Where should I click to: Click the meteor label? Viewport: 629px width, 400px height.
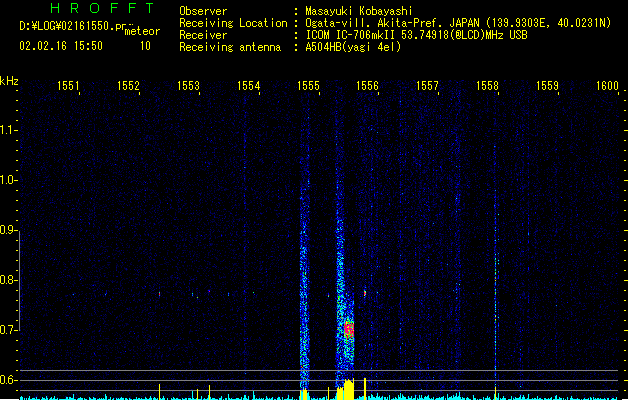(x=142, y=31)
